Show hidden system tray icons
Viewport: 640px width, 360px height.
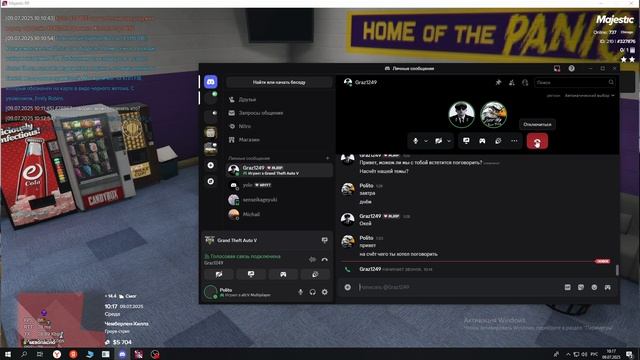[x=568, y=354]
